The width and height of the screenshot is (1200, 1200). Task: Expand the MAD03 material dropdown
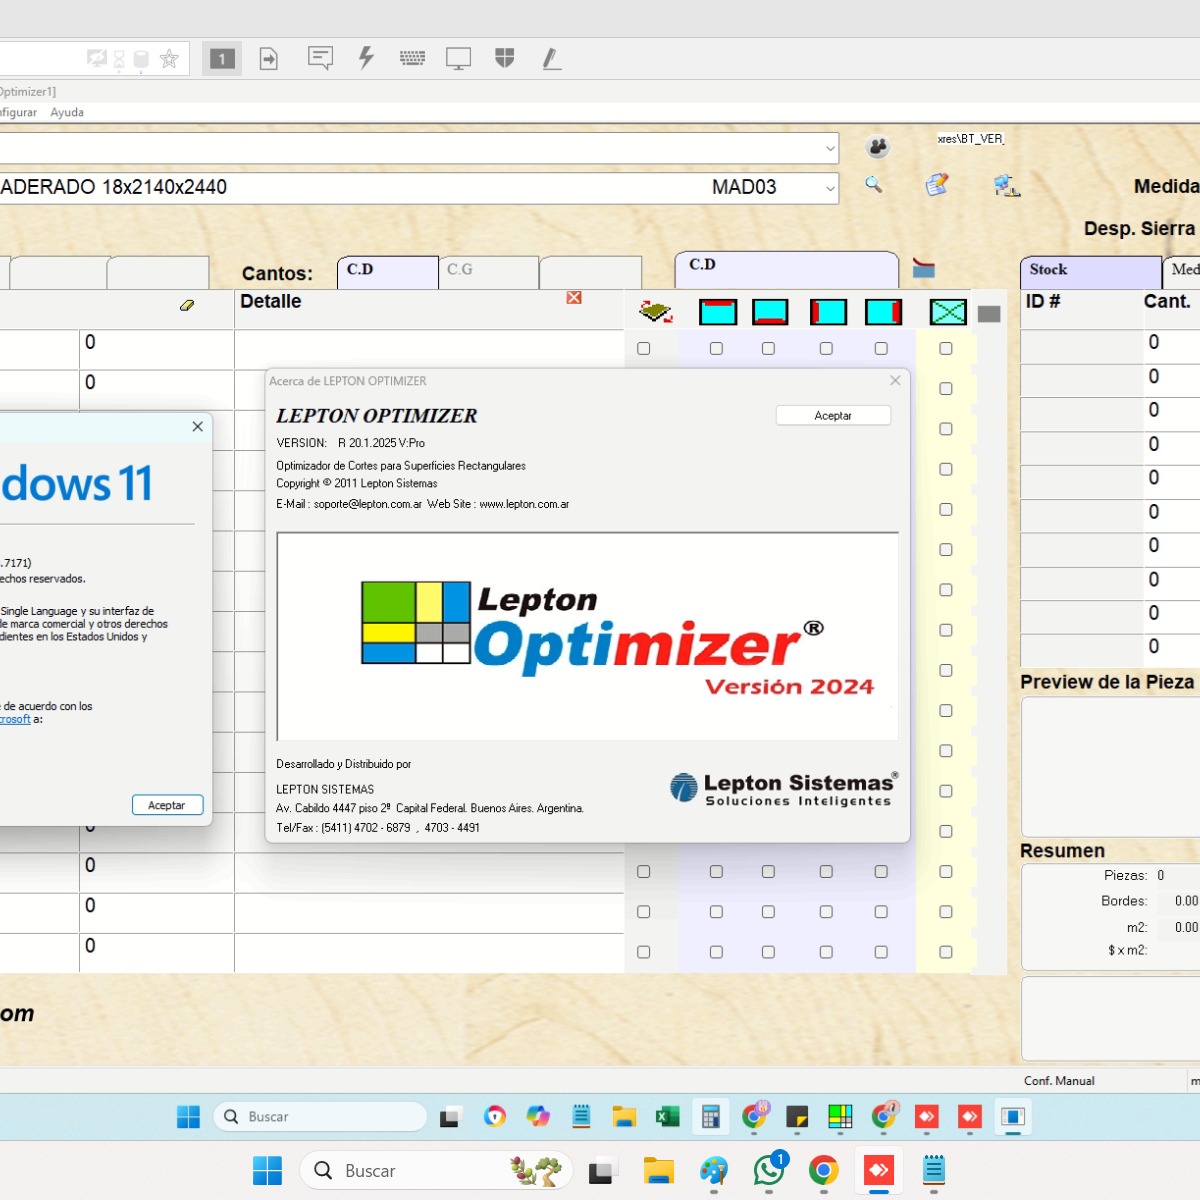tap(830, 188)
